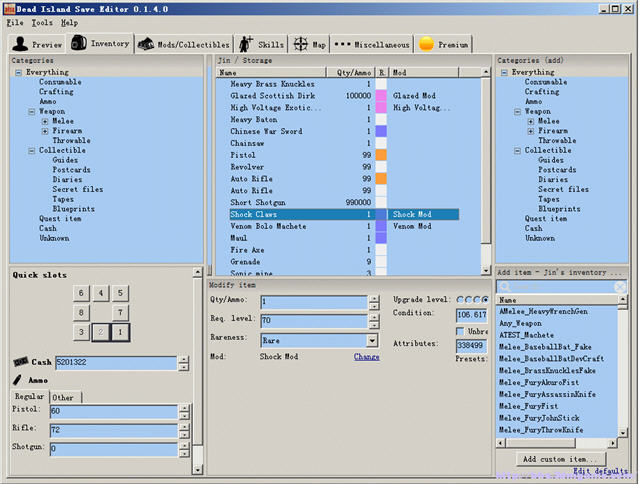Open the Tools menu

click(x=42, y=23)
